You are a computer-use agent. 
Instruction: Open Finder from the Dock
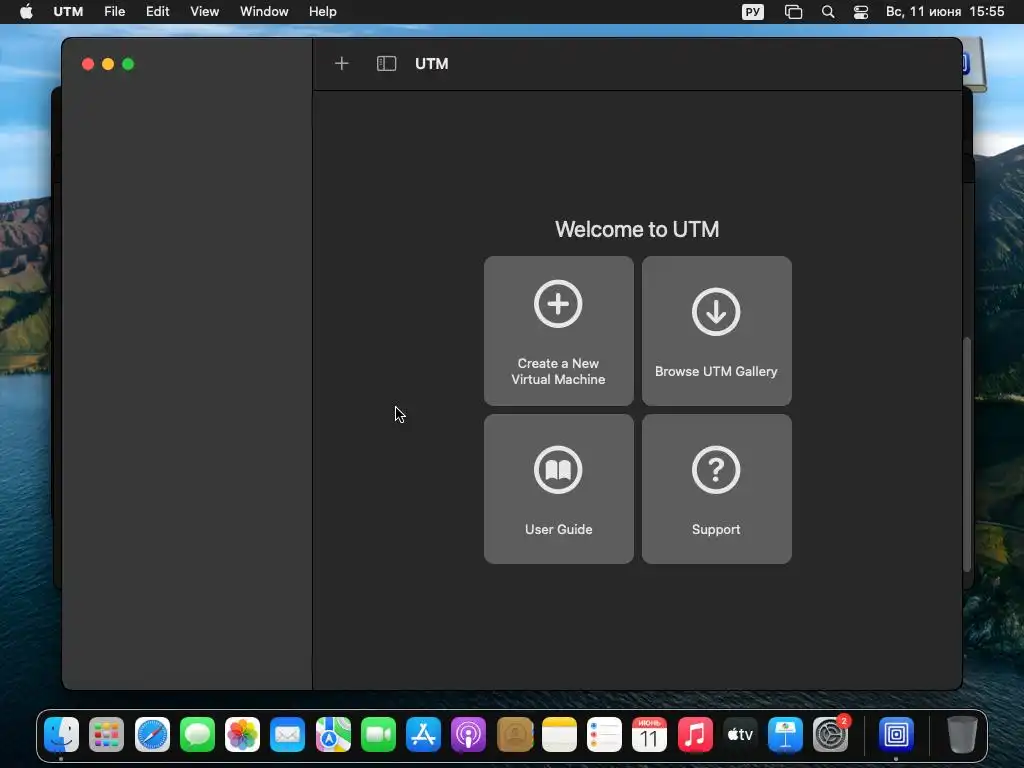pos(61,734)
